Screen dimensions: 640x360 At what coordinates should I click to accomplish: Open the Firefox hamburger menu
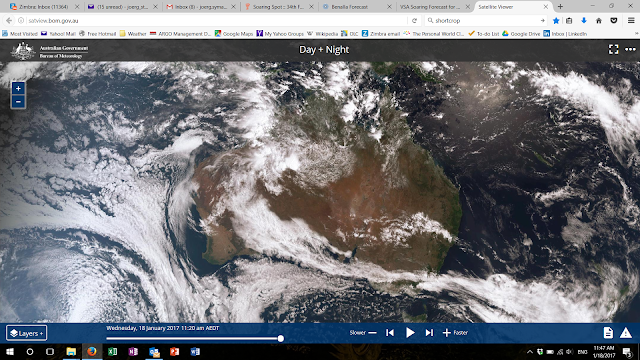tap(631, 20)
